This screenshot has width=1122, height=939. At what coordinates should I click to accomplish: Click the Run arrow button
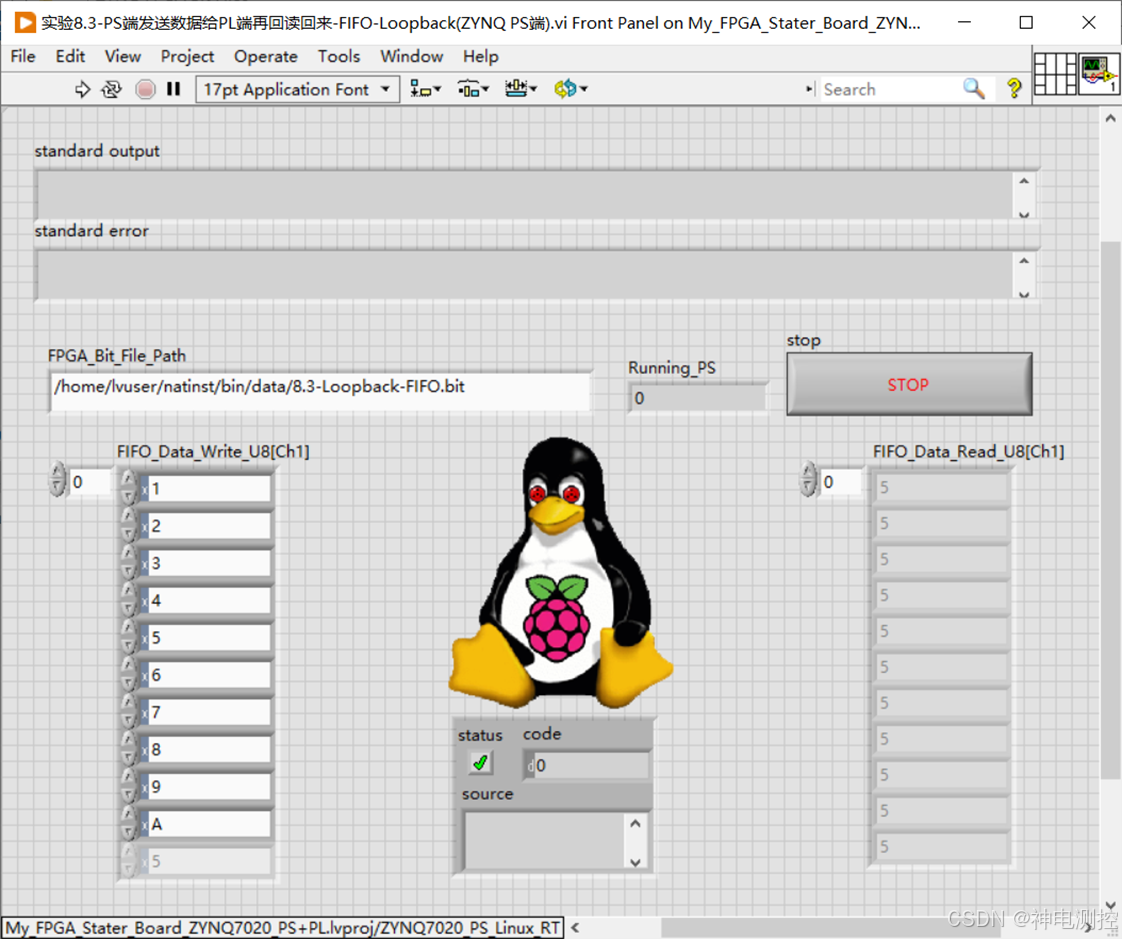(x=82, y=89)
